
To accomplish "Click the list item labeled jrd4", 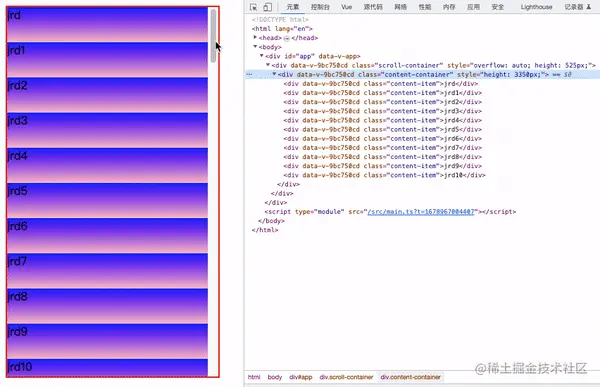I will point(107,165).
